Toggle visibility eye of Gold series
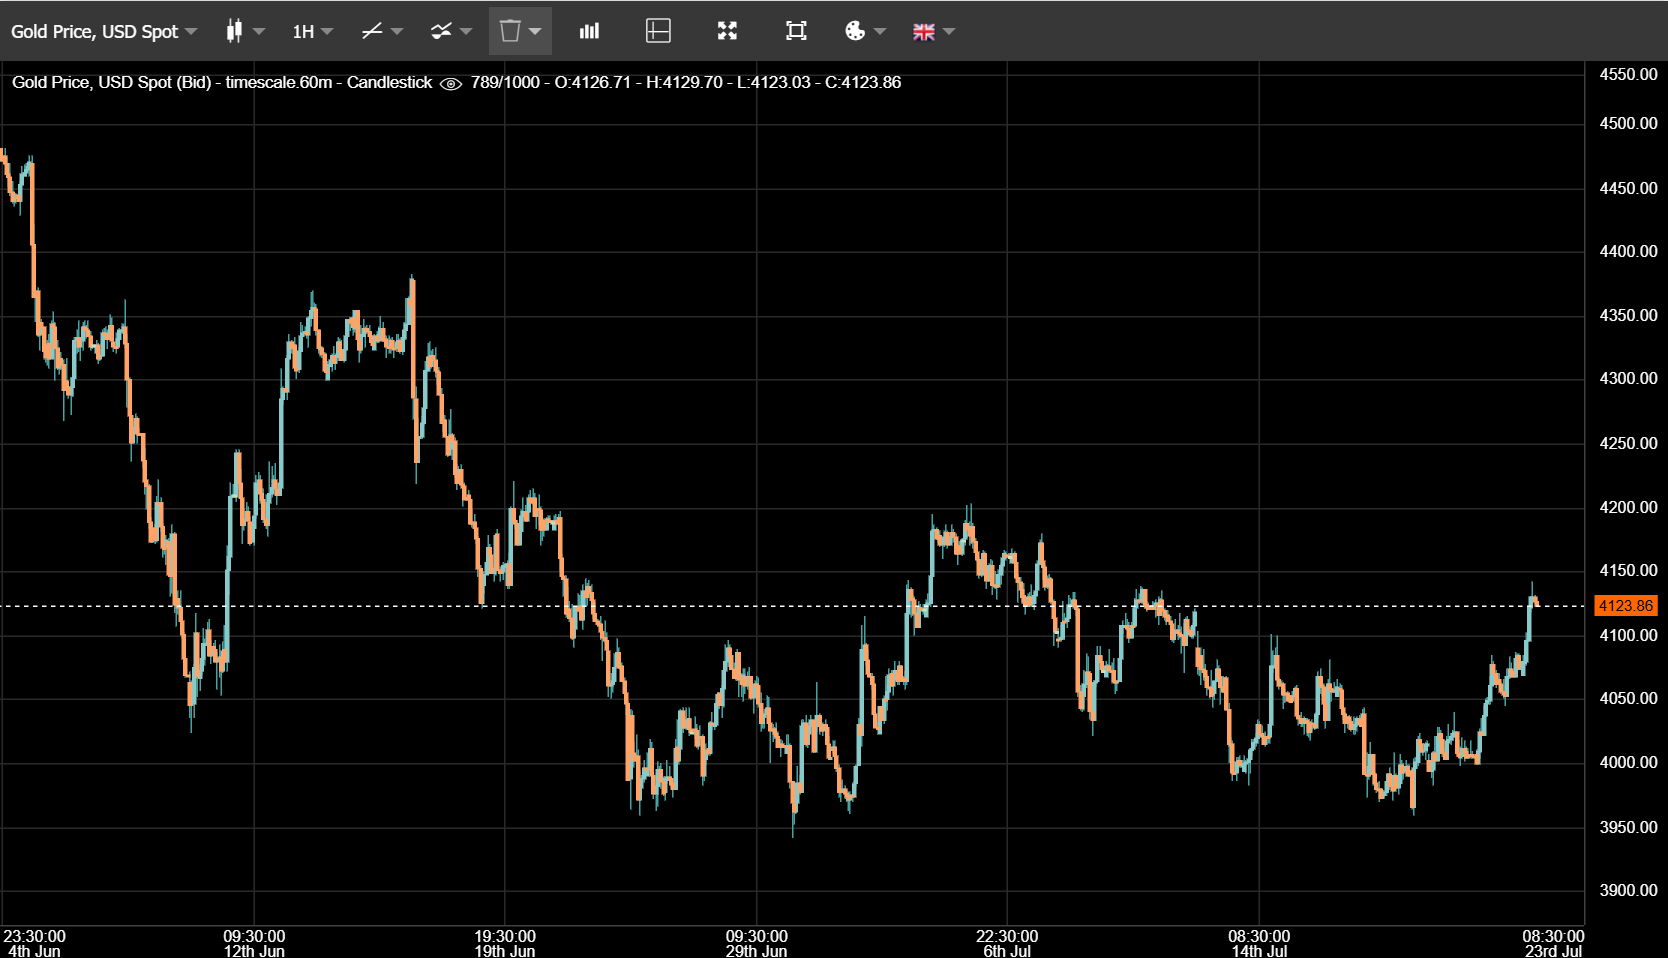This screenshot has width=1668, height=958. pos(451,83)
